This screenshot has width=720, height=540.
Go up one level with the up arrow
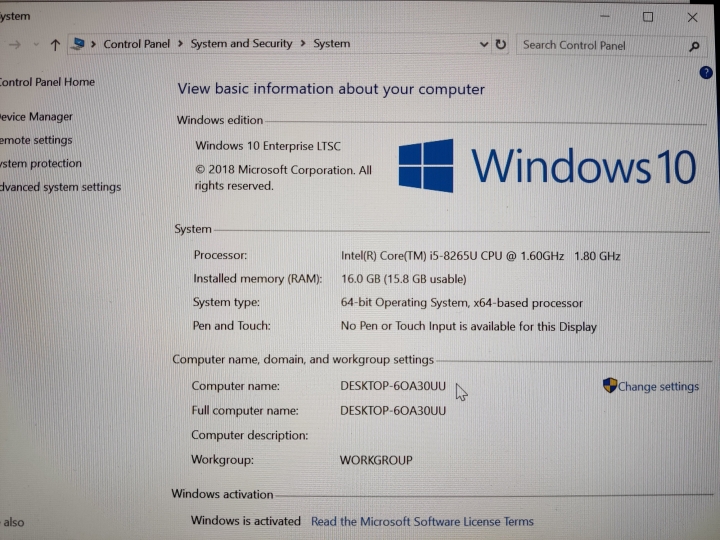(x=55, y=45)
